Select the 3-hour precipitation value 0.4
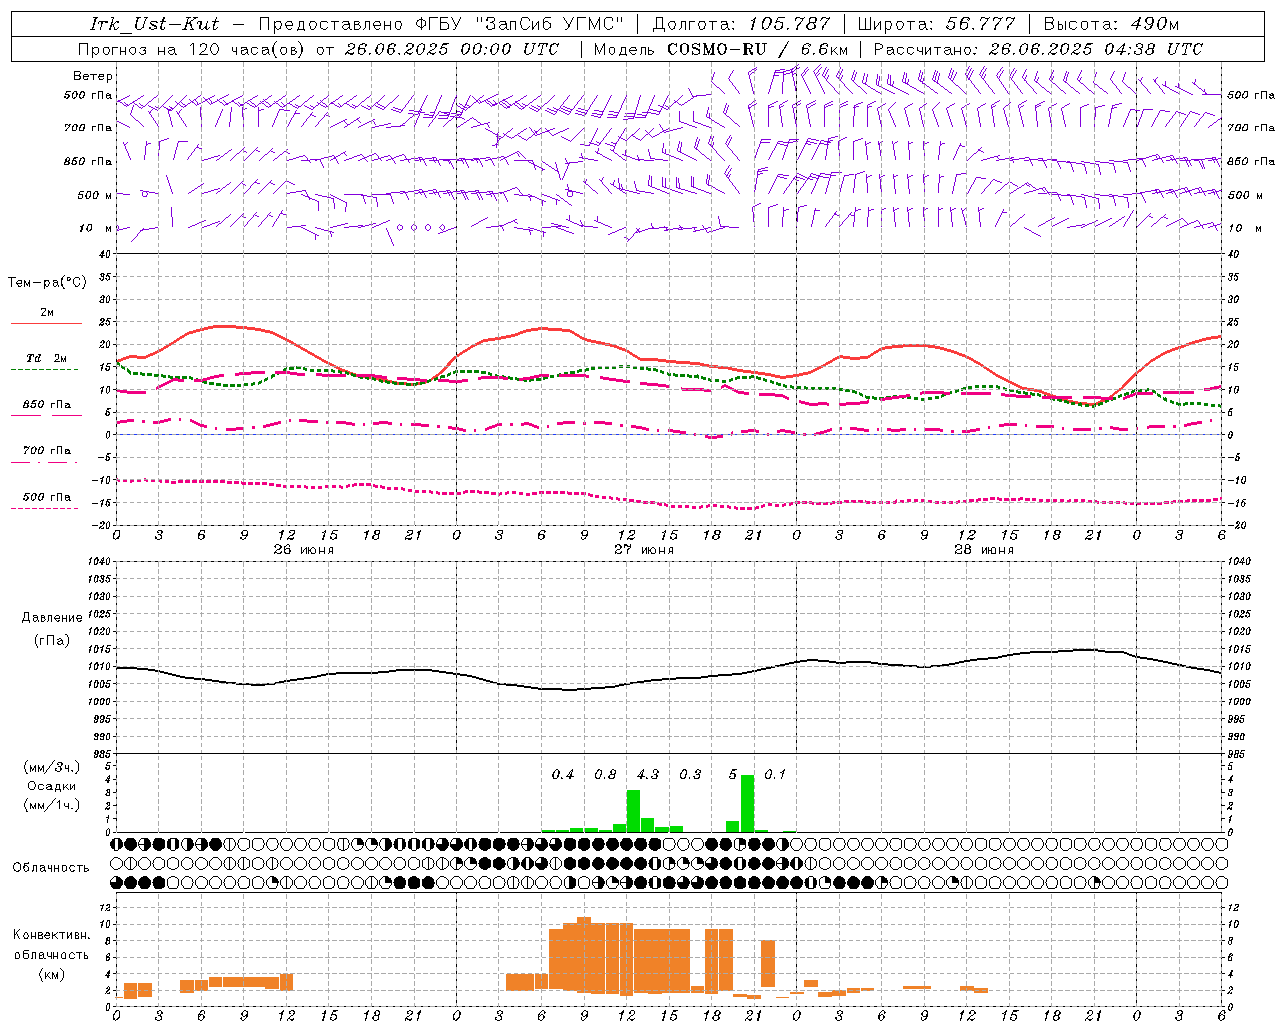 pos(563,775)
